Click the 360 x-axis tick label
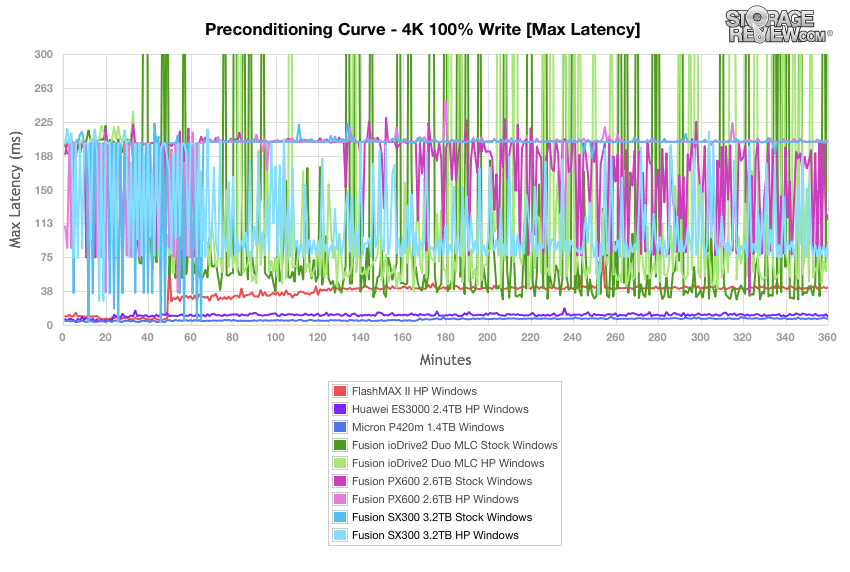This screenshot has width=850, height=572. [x=827, y=337]
